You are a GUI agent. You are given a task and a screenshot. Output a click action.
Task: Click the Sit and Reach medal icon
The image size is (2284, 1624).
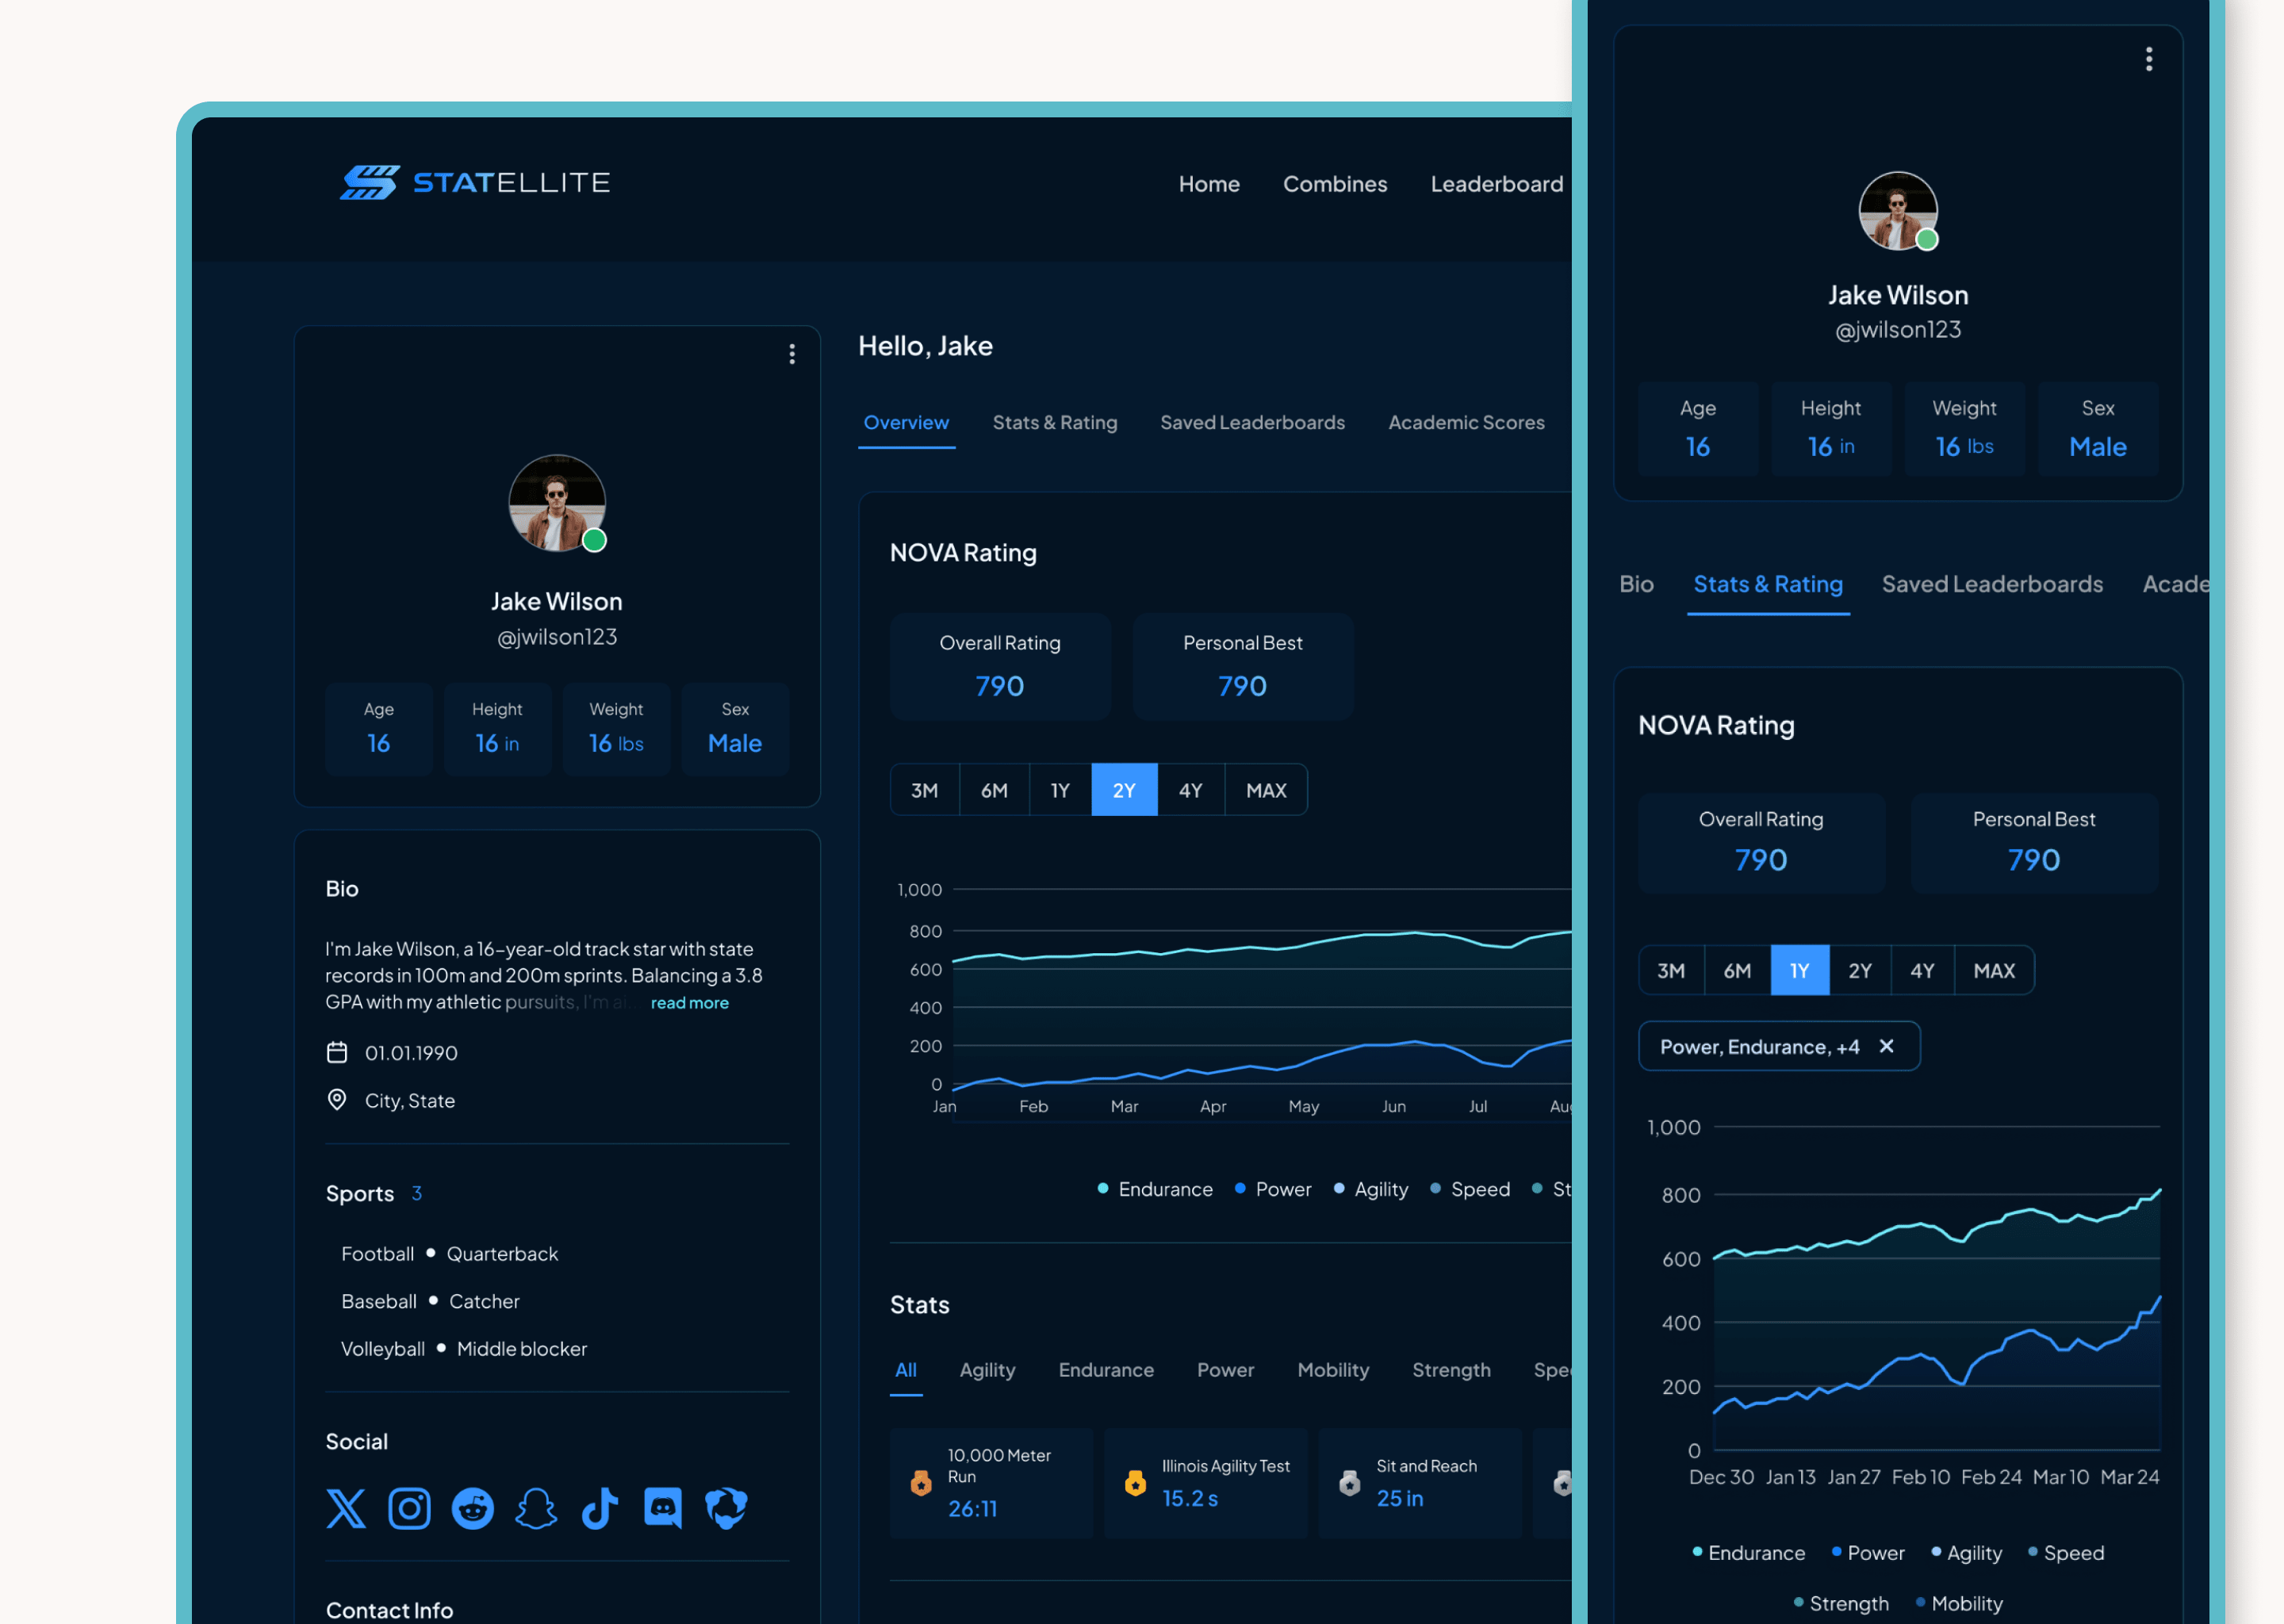pos(1350,1483)
